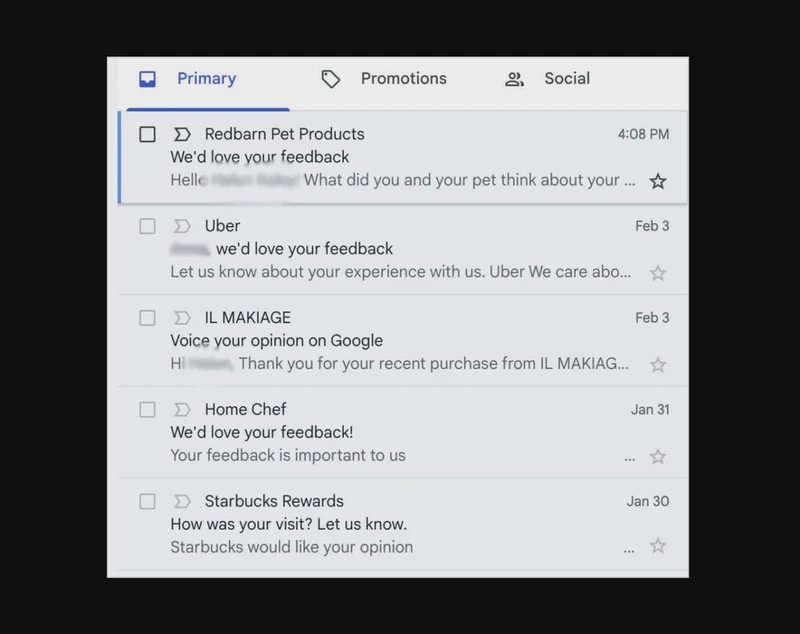Click the people icon beside Social
This screenshot has width=800, height=634.
click(514, 78)
